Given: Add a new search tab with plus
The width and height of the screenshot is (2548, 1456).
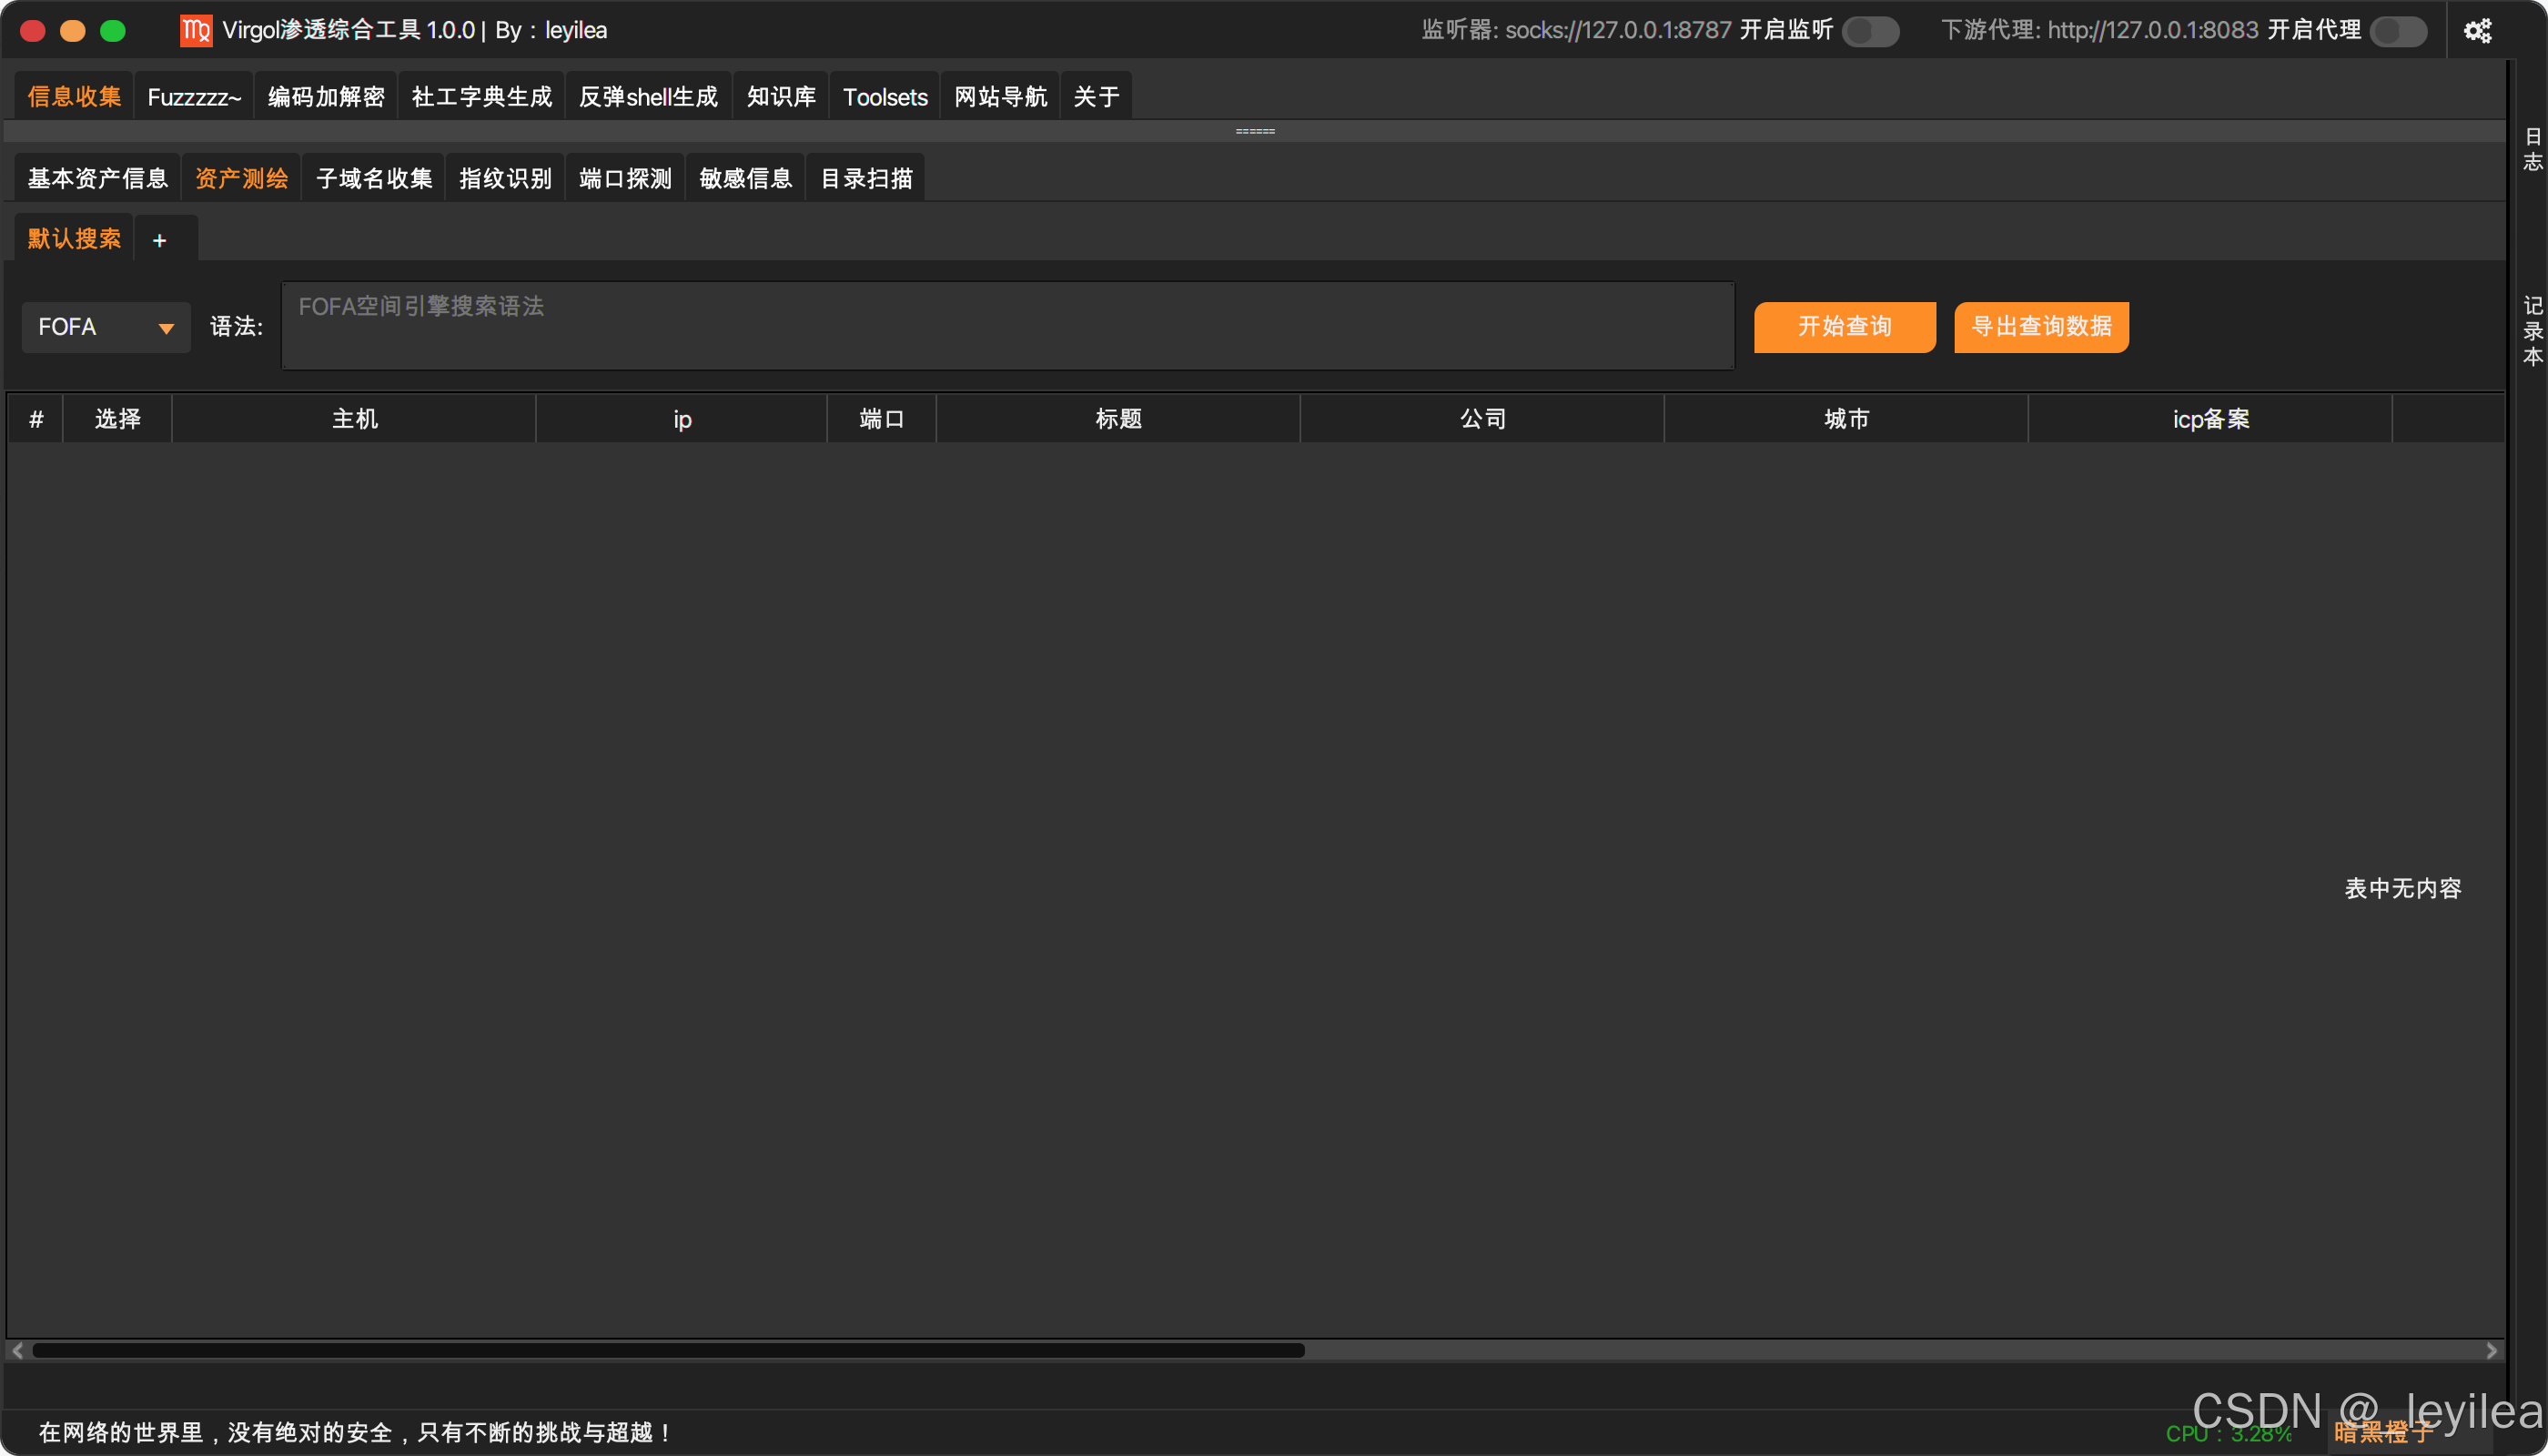Looking at the screenshot, I should (159, 240).
